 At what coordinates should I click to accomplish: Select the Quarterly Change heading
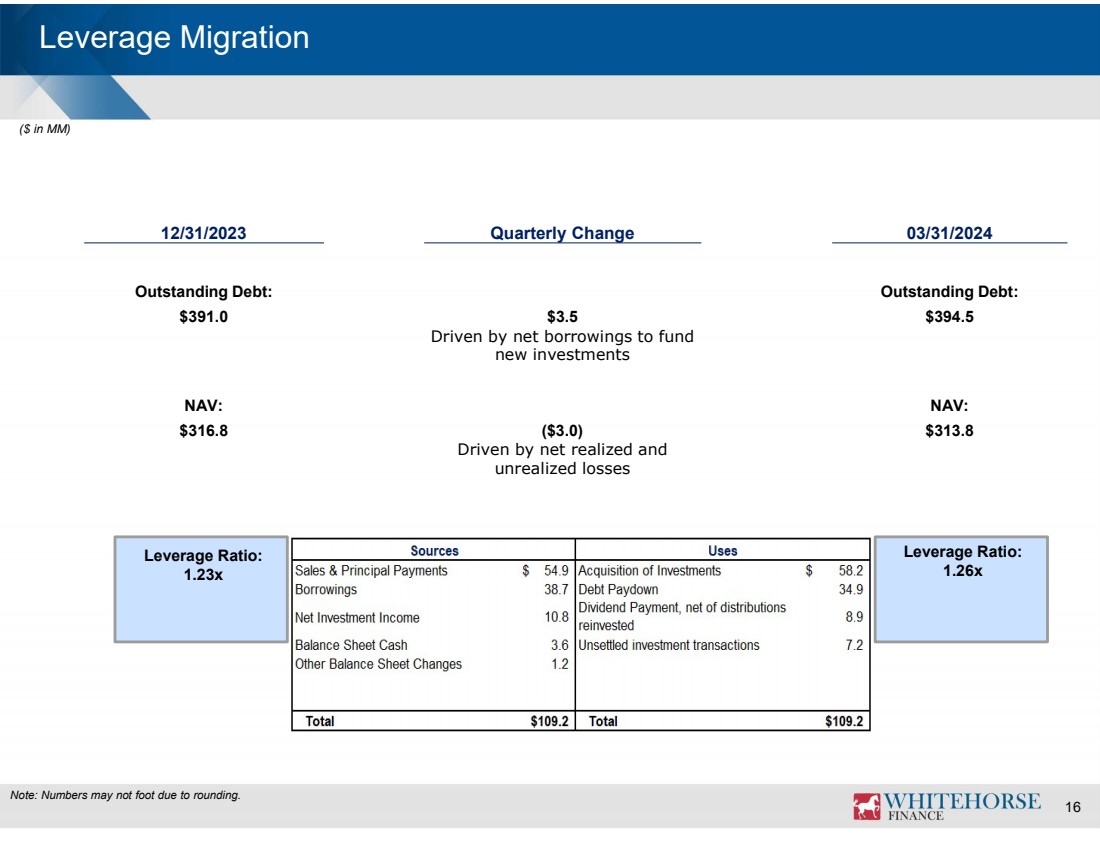562,233
